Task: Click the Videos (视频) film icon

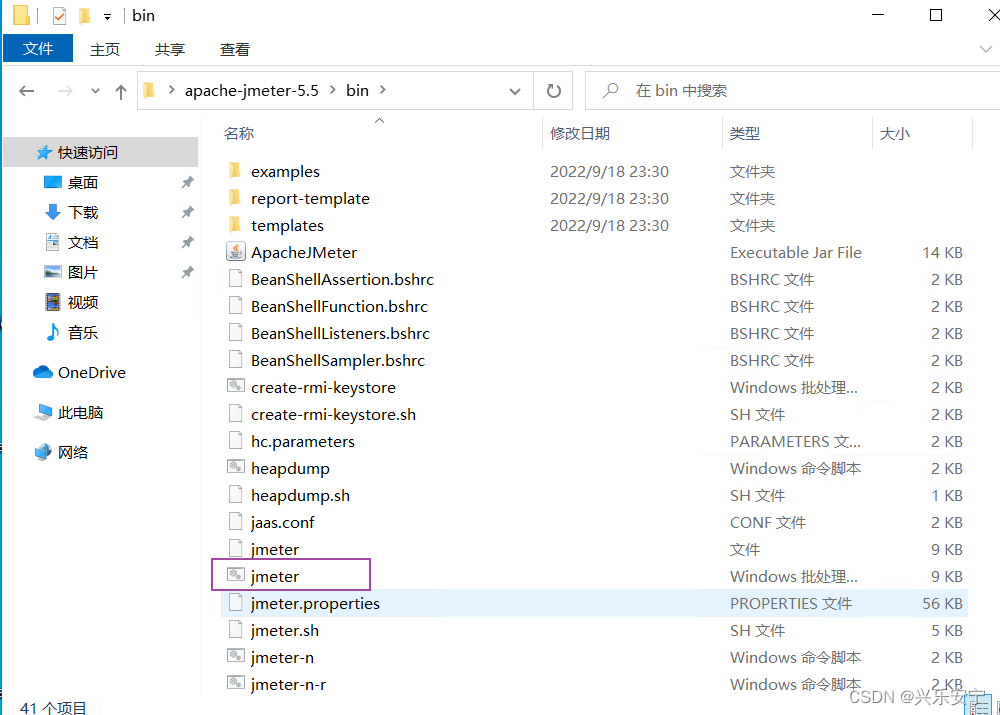Action: coord(52,302)
